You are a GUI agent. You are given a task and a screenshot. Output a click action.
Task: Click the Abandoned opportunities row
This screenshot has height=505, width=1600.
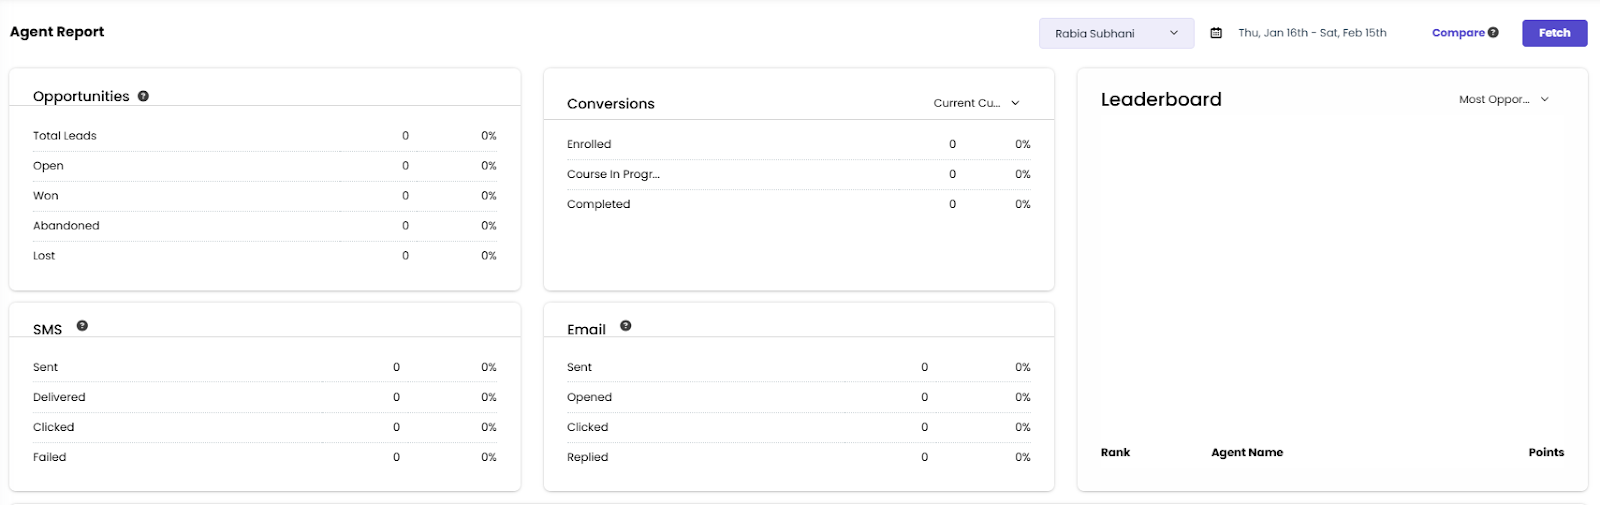coord(264,226)
